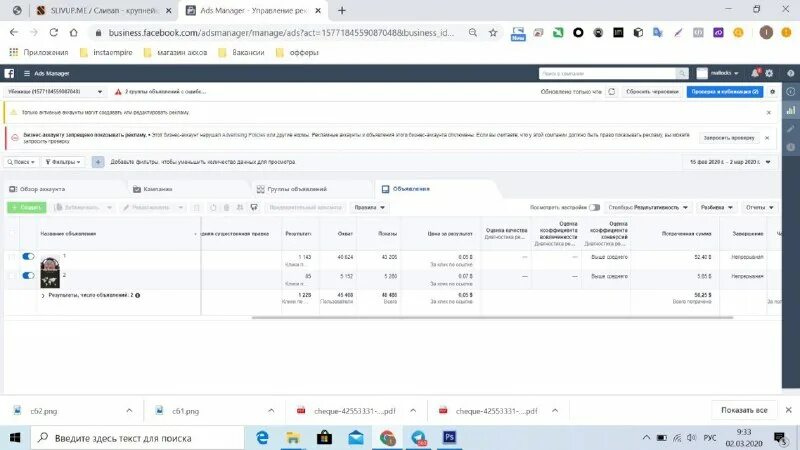800x450 pixels.
Task: Open the Столбцы: Результативность columns dropdown
Action: [x=648, y=208]
